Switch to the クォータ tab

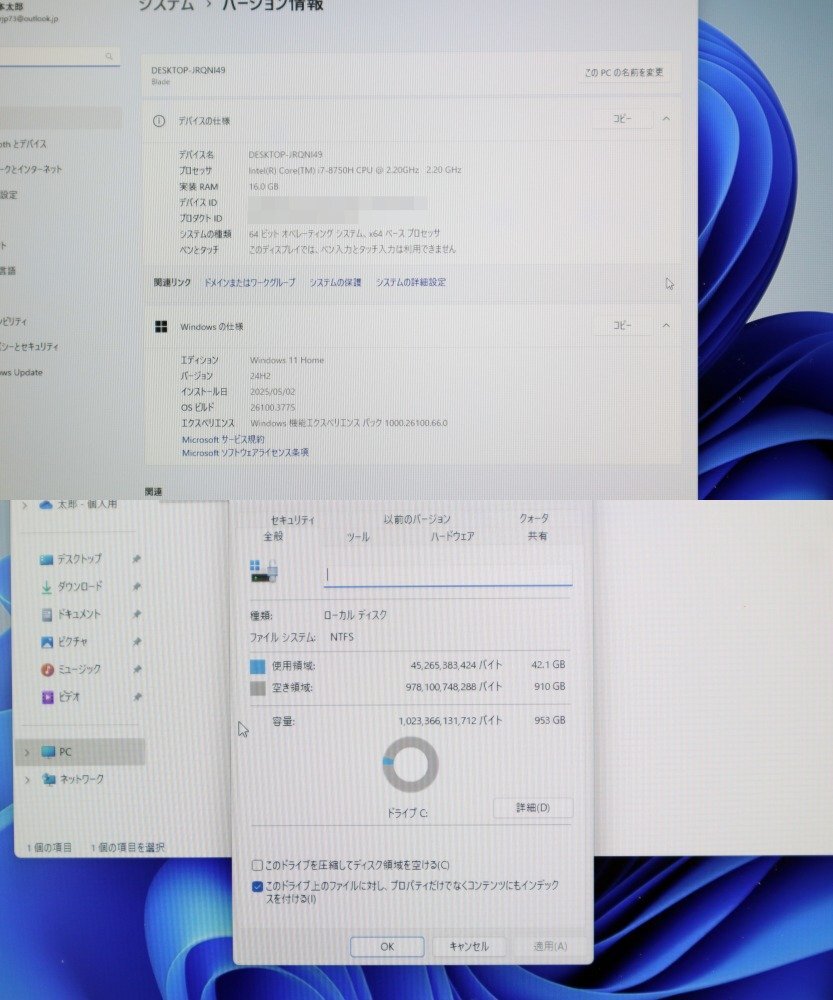[534, 518]
